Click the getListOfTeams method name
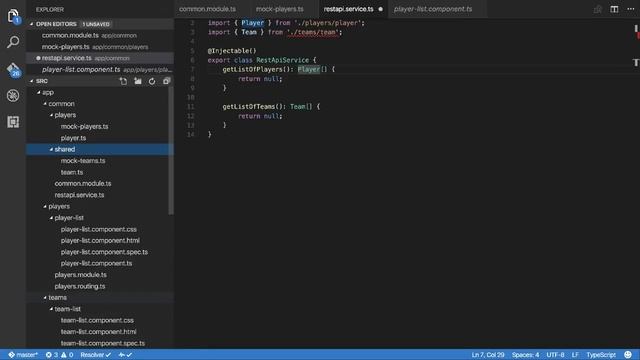 pyautogui.click(x=249, y=107)
